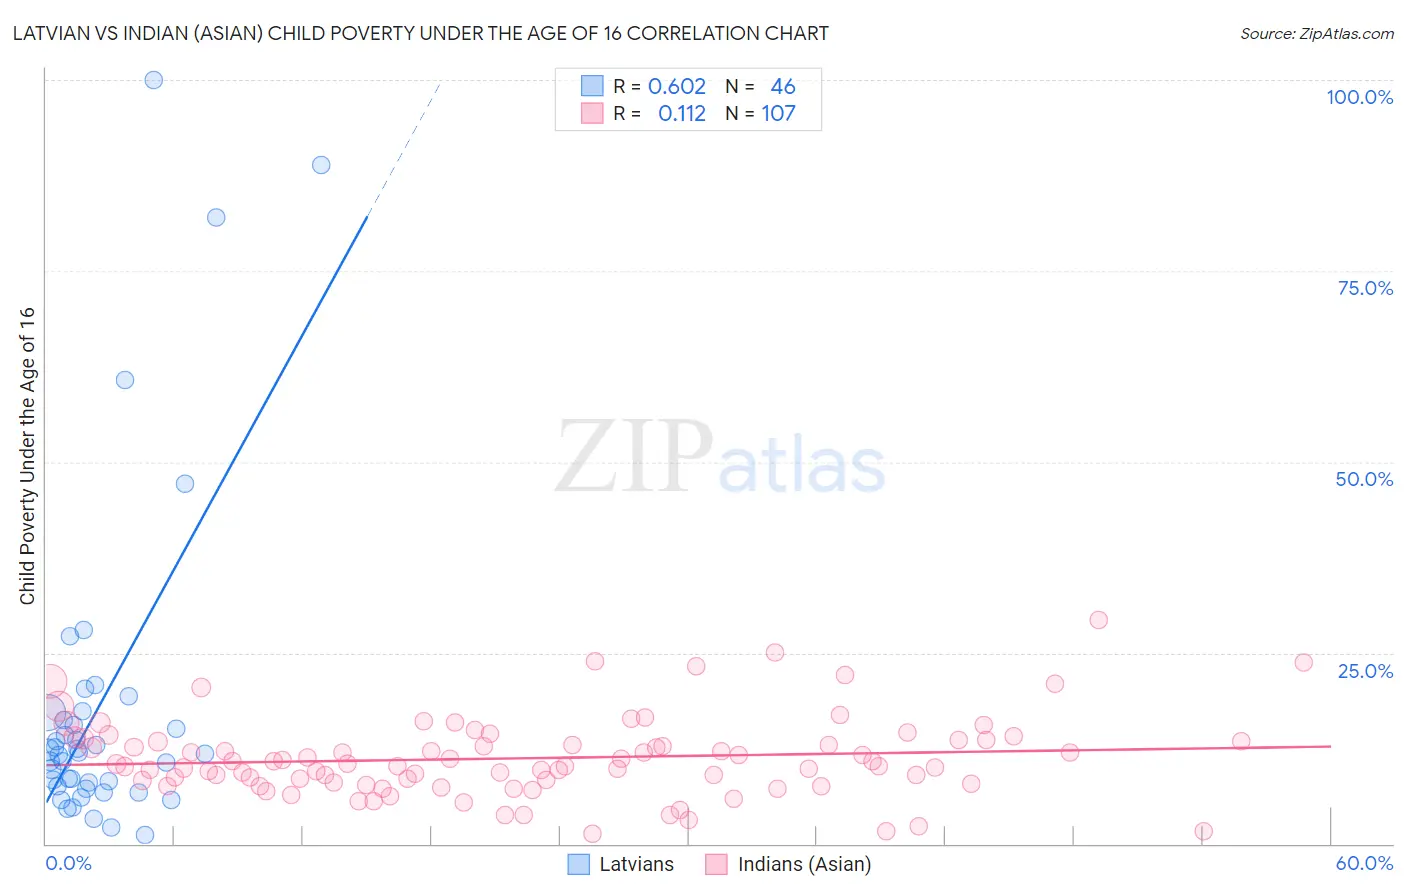This screenshot has height=892, width=1406.
Task: Select the Indians (Asian) legend label
Action: 804,864
